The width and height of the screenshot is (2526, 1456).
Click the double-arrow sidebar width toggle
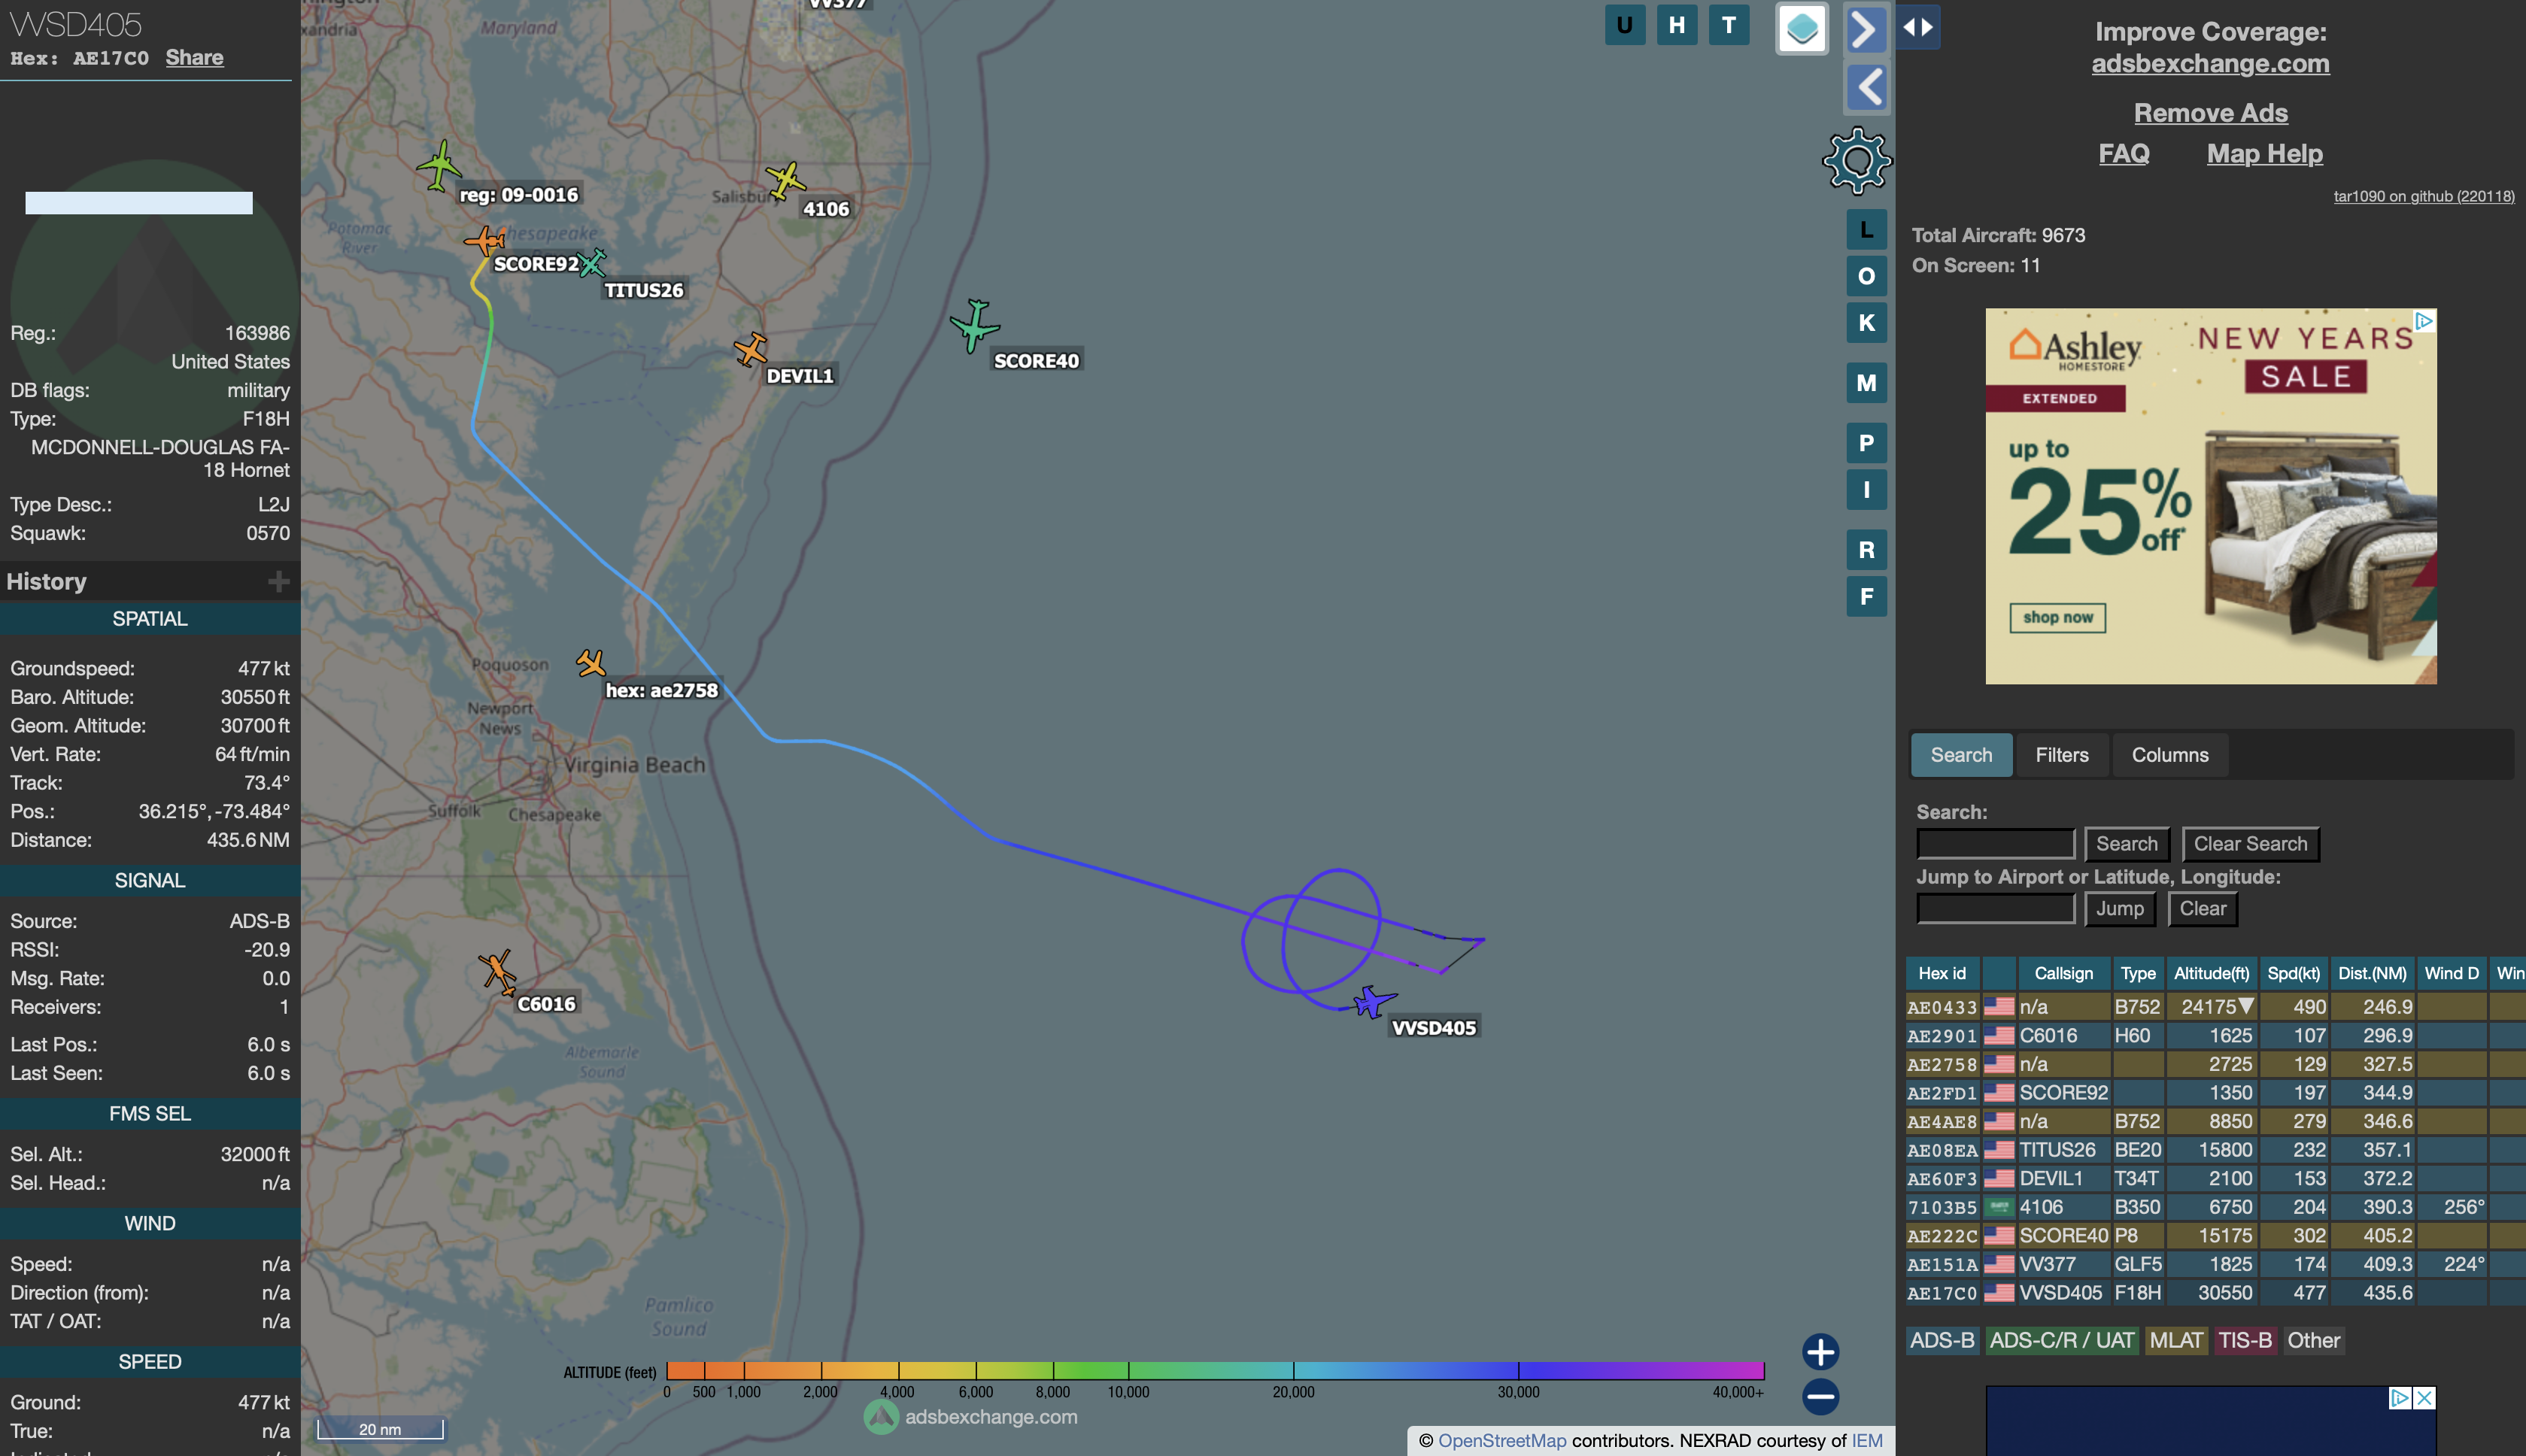pos(1918,27)
